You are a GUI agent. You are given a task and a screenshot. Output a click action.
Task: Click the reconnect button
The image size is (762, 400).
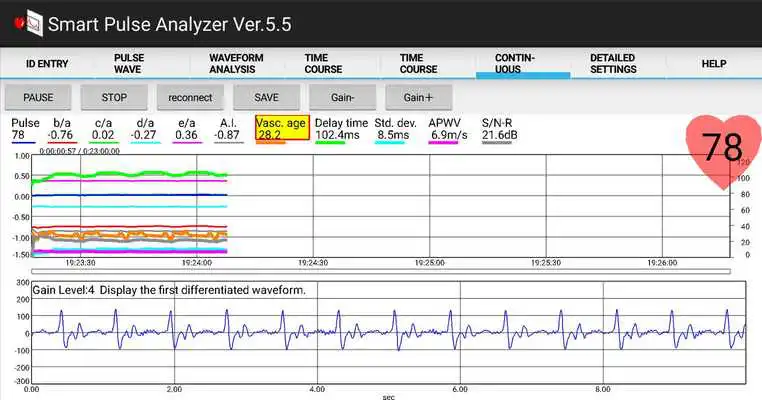pyautogui.click(x=190, y=98)
